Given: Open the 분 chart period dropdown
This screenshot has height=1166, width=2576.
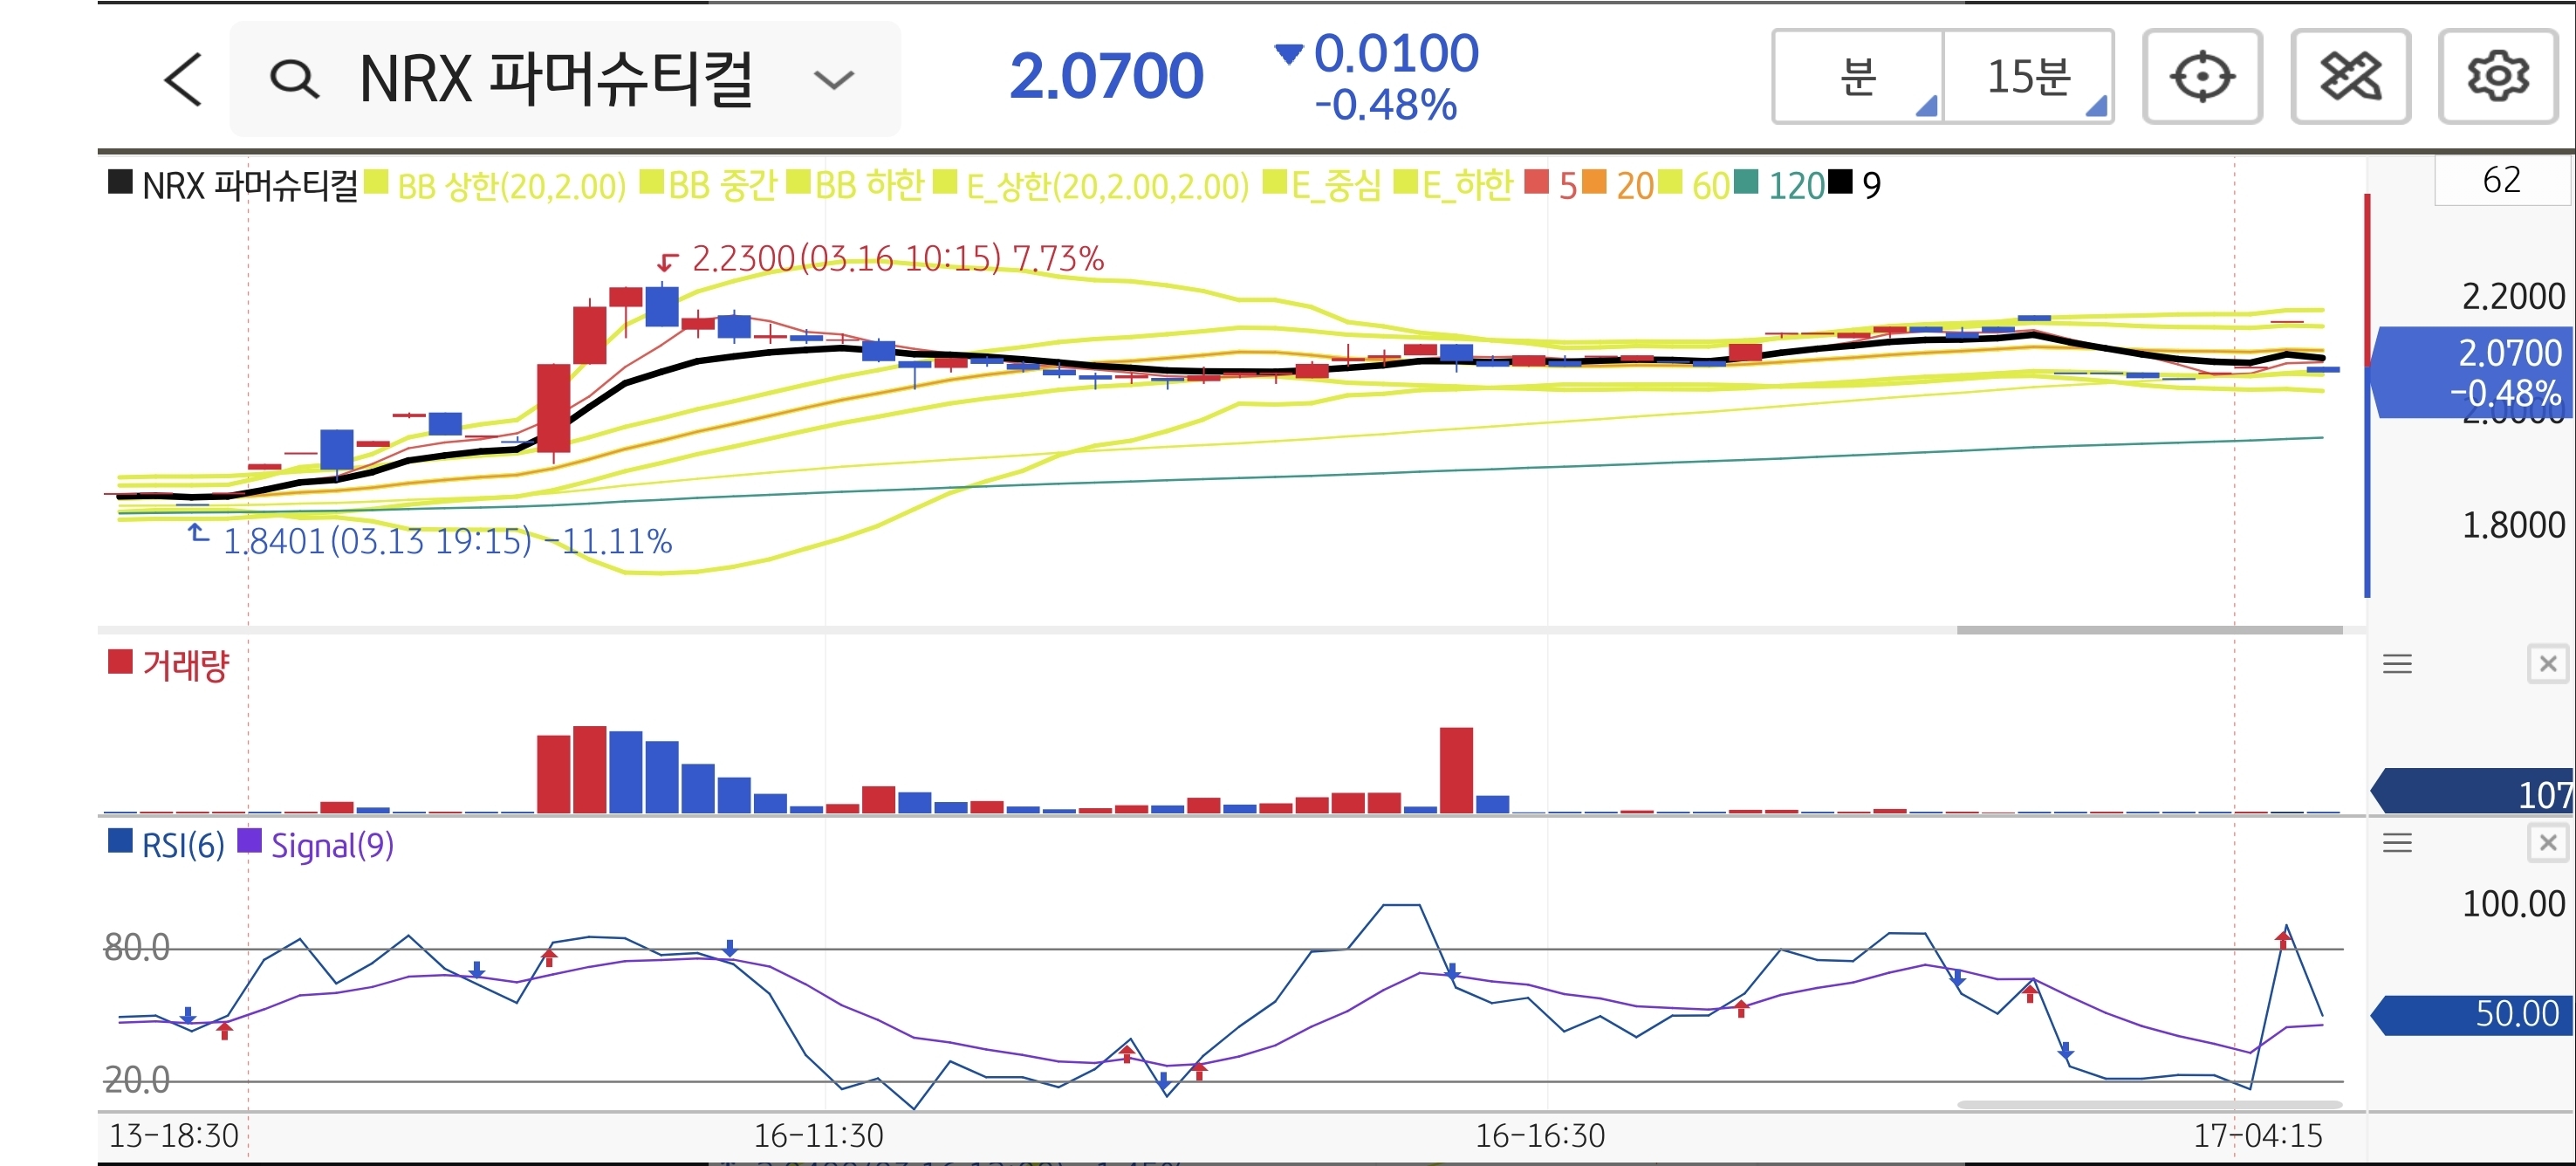Looking at the screenshot, I should click(x=1858, y=77).
